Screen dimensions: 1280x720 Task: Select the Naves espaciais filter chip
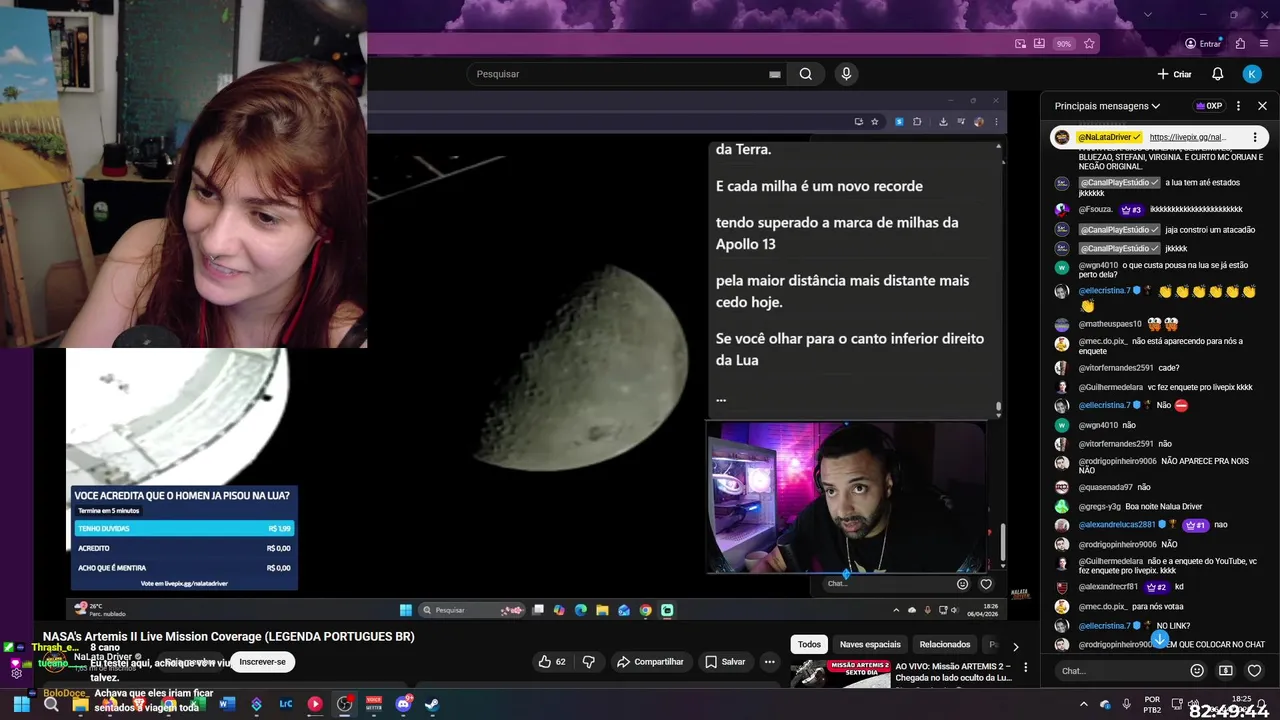[x=870, y=645]
